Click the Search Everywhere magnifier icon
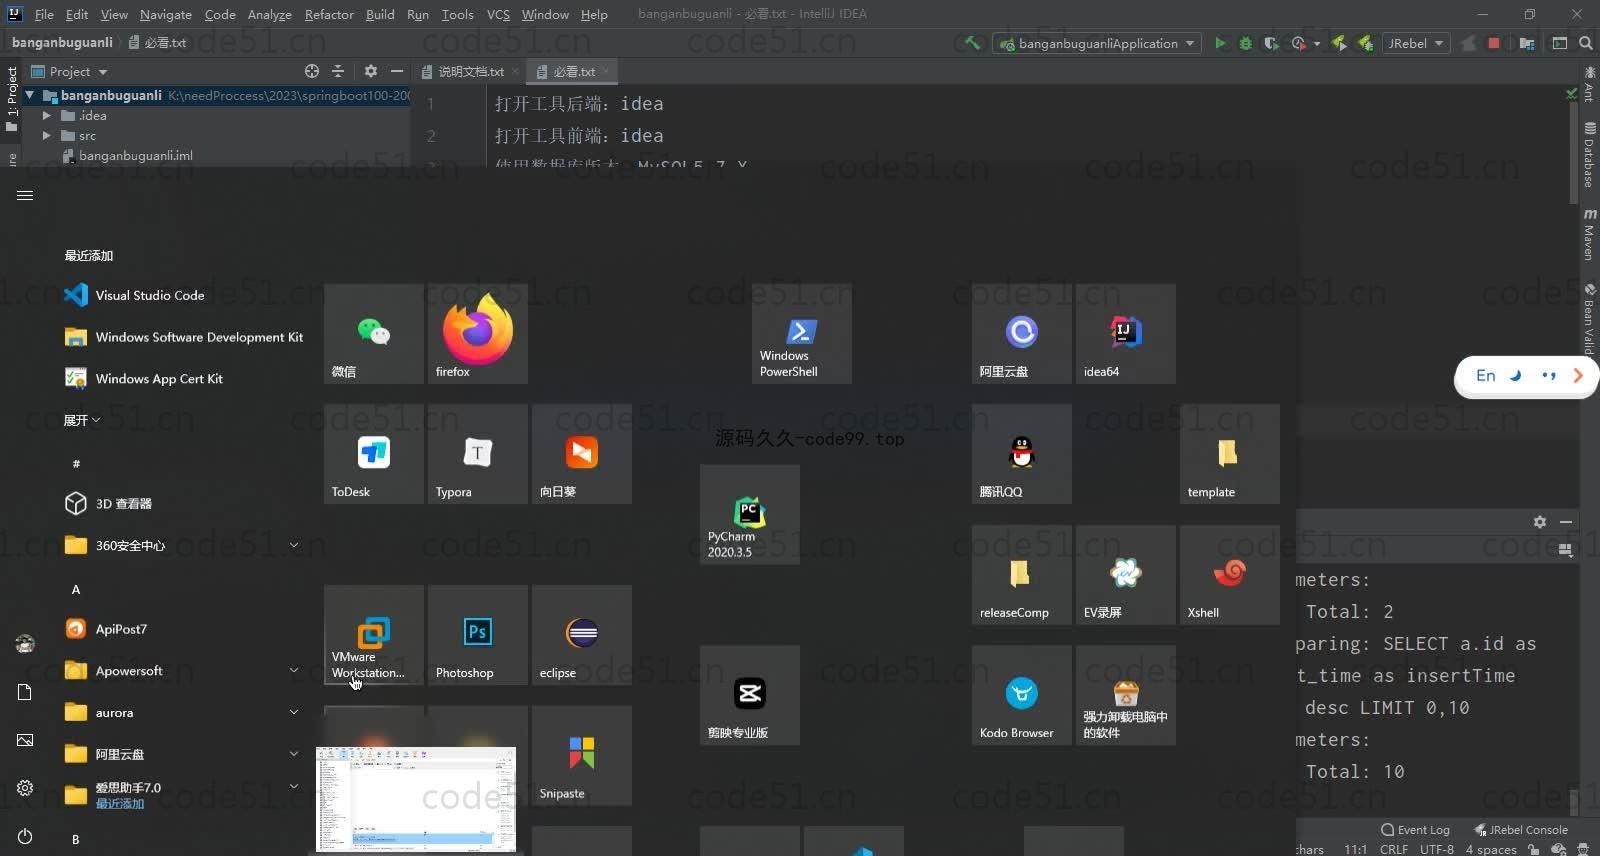 (1586, 43)
